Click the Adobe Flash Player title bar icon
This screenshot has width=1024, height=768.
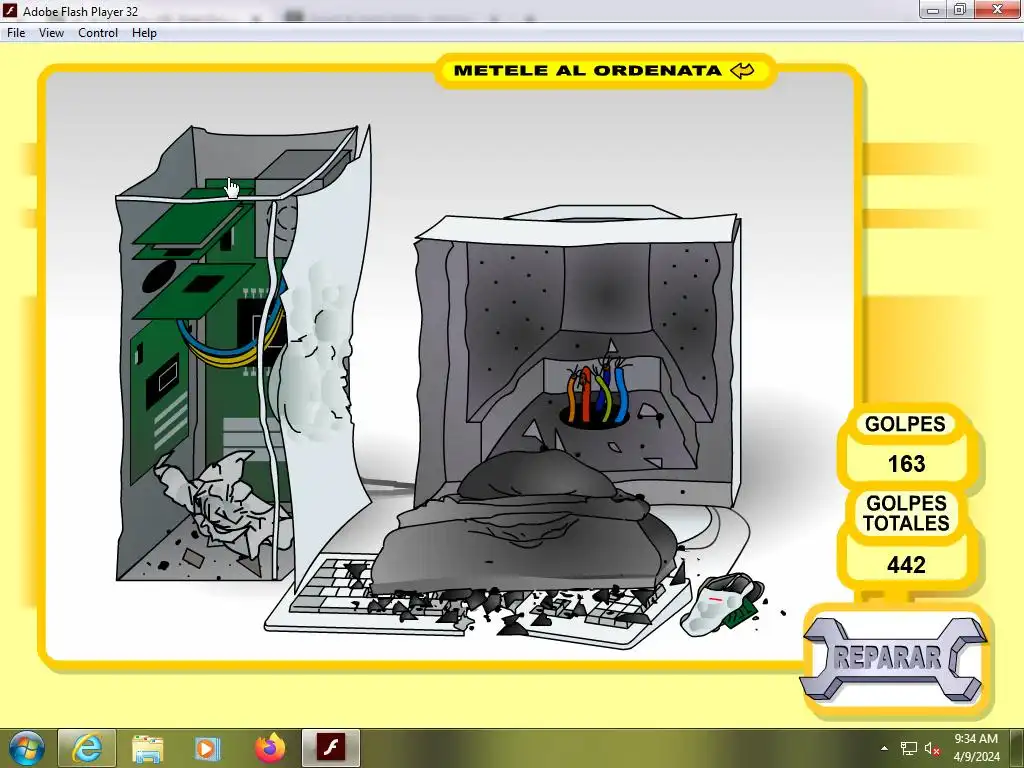pyautogui.click(x=10, y=11)
